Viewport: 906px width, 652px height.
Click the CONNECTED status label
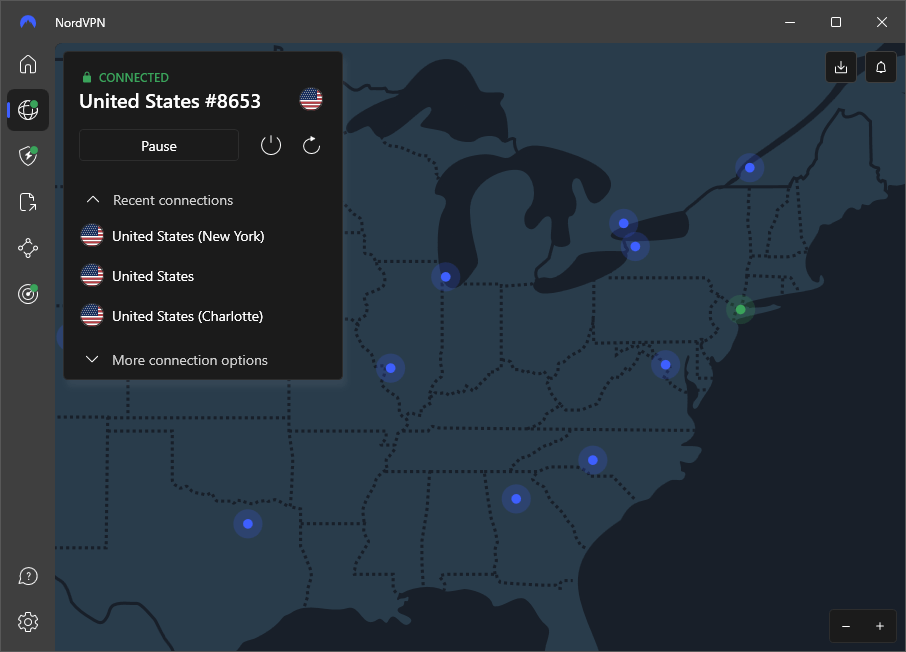click(133, 77)
